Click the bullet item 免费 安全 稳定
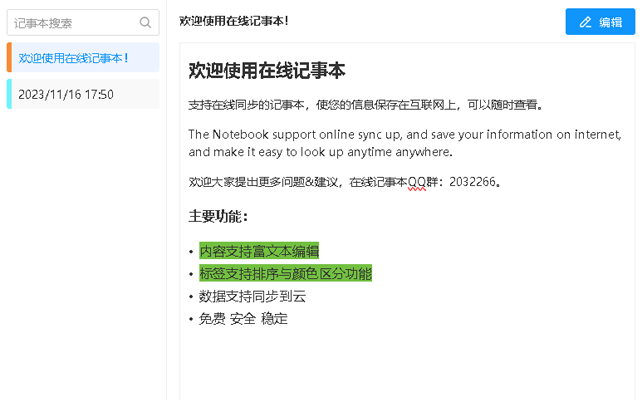This screenshot has height=400, width=640. [x=243, y=319]
